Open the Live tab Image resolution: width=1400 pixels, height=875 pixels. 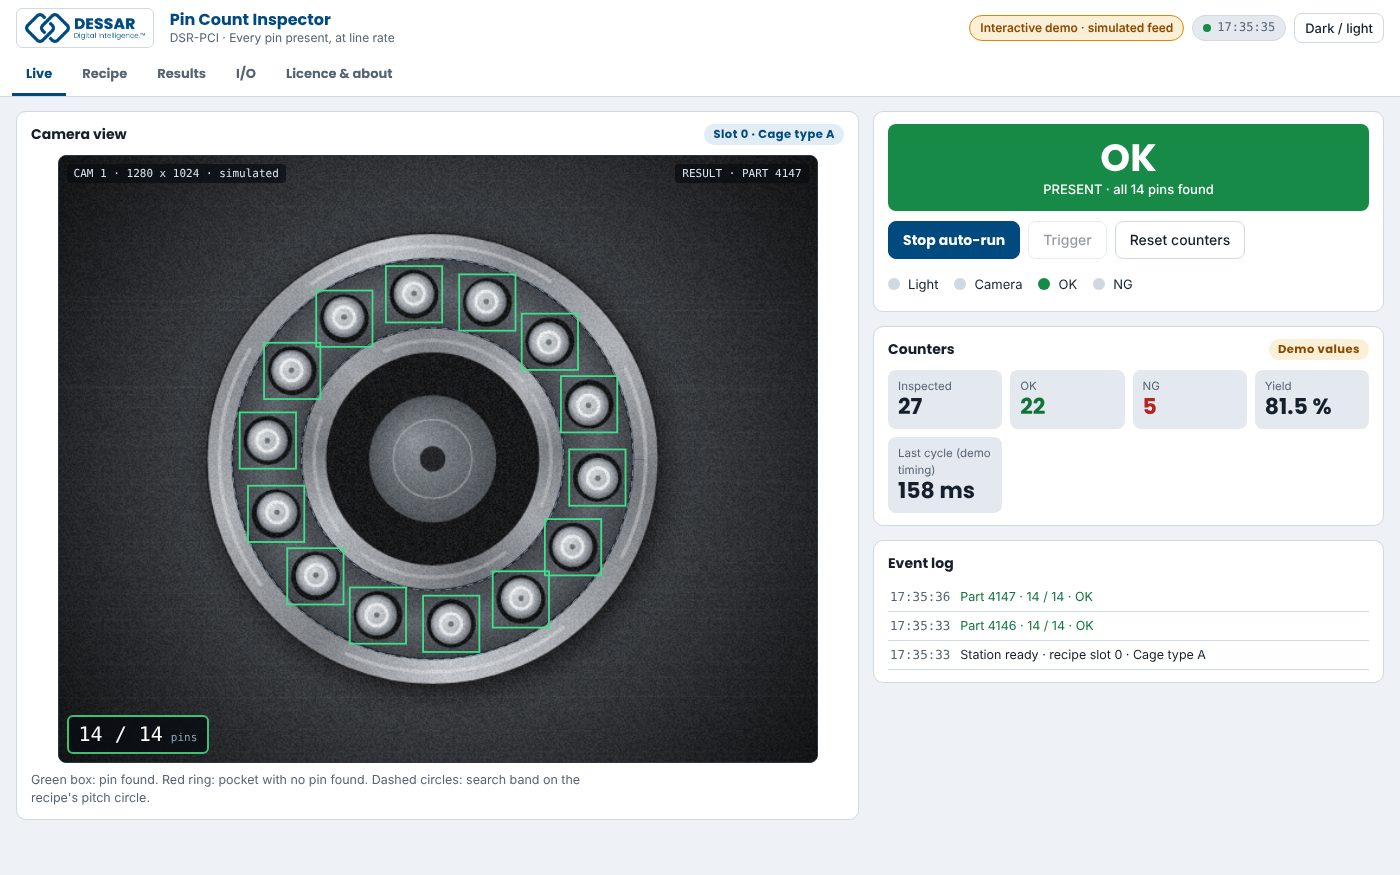(x=39, y=73)
